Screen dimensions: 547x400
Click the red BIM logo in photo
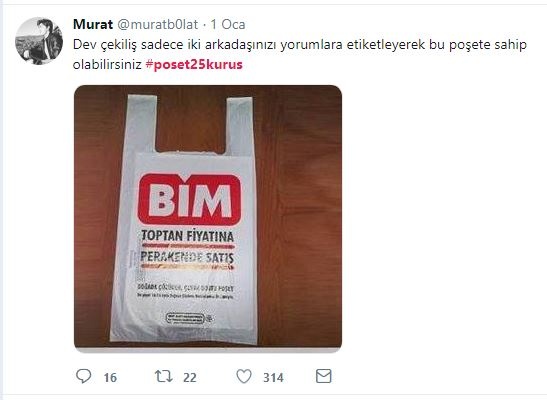pos(190,199)
